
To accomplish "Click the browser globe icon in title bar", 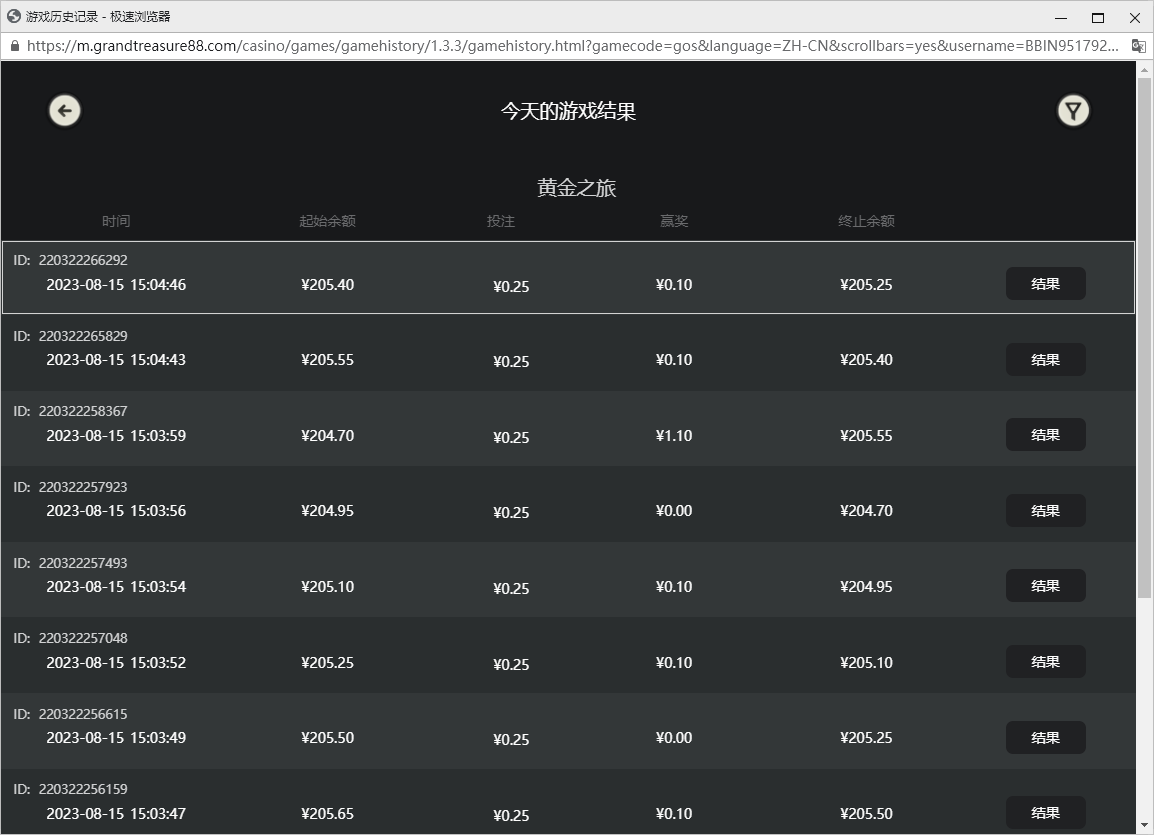I will click(x=13, y=16).
